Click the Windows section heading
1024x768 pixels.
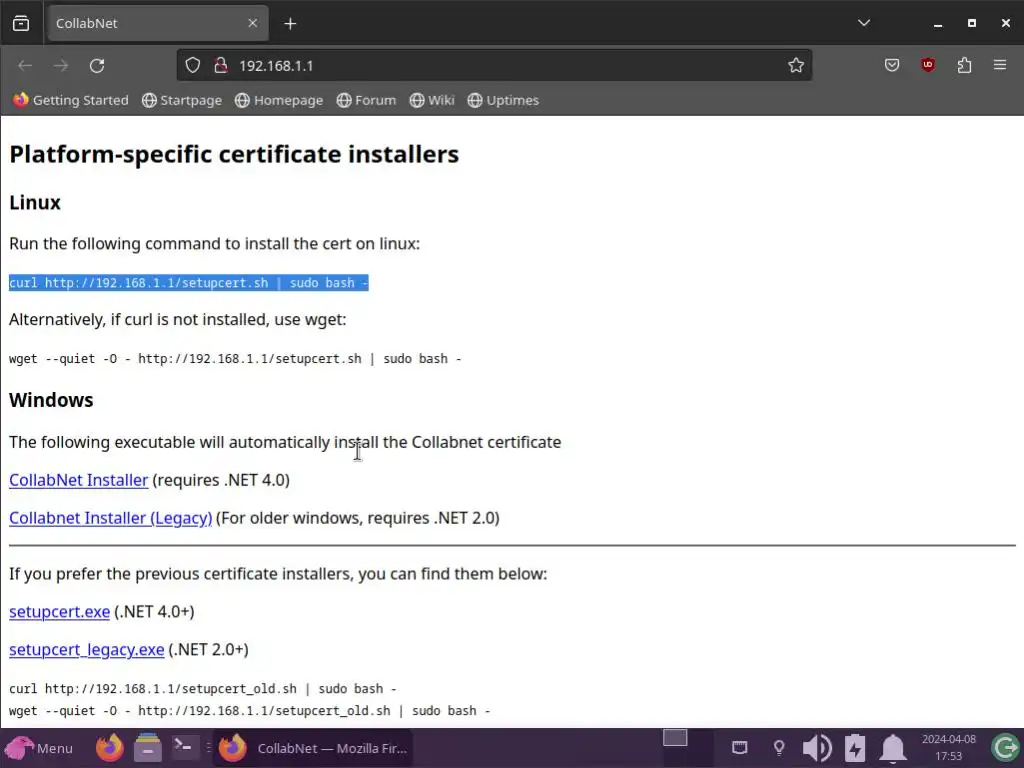click(51, 400)
